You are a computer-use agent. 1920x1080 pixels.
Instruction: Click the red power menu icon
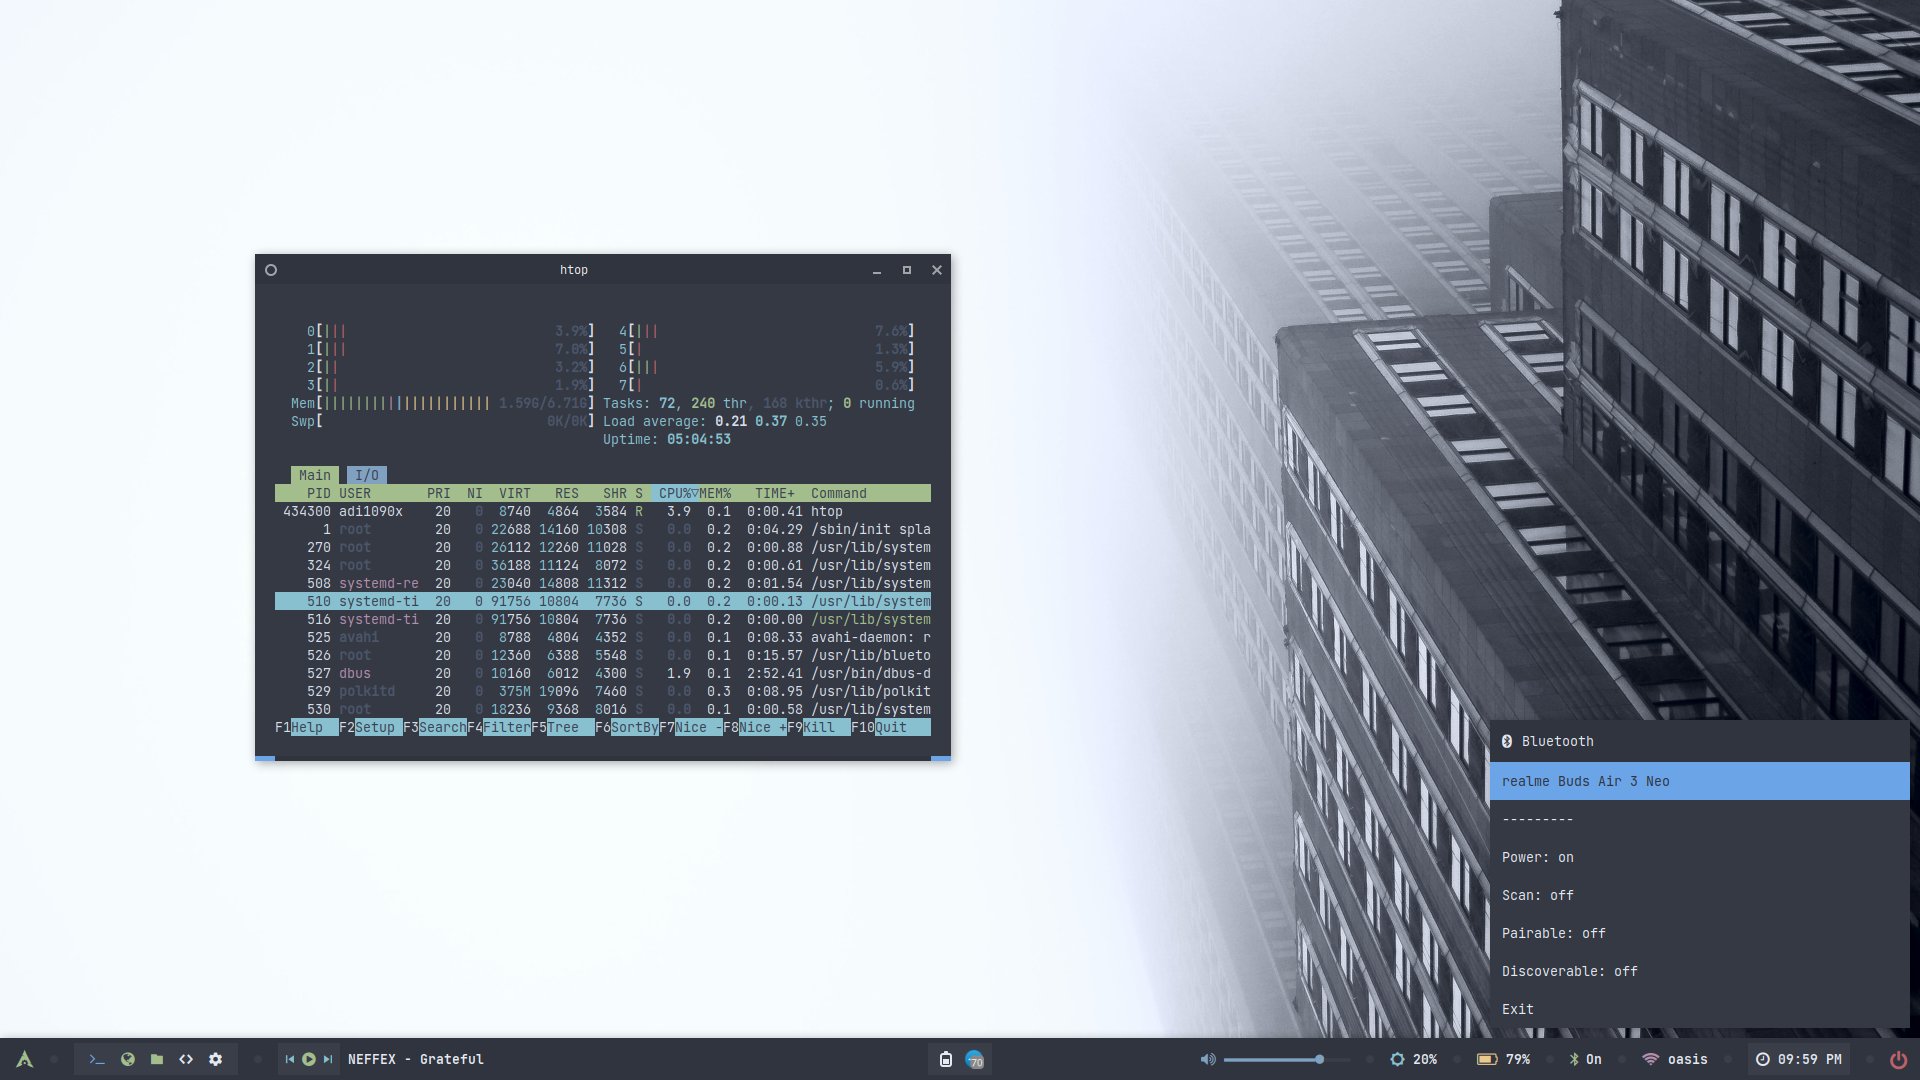[1898, 1059]
